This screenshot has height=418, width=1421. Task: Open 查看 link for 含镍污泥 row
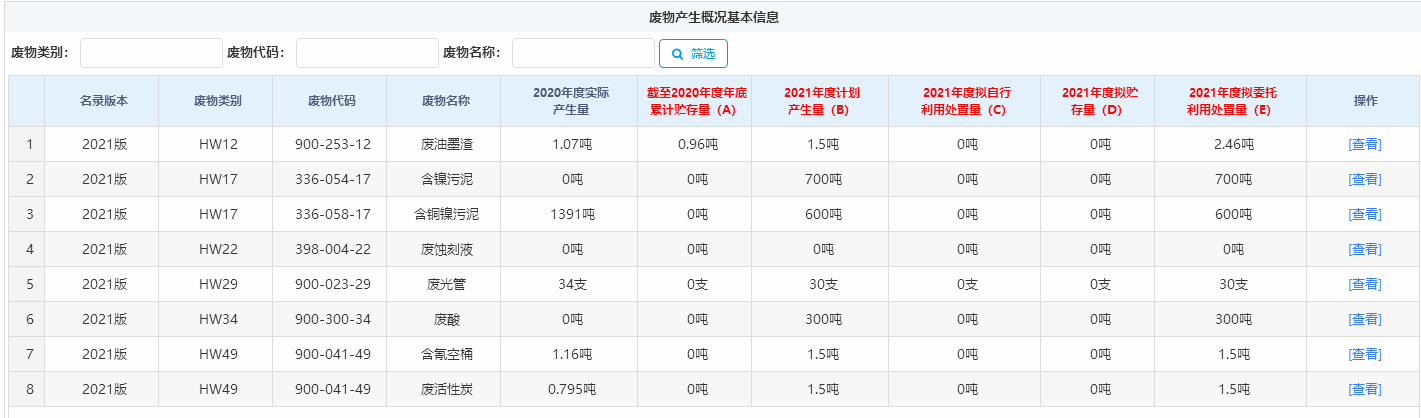1365,179
